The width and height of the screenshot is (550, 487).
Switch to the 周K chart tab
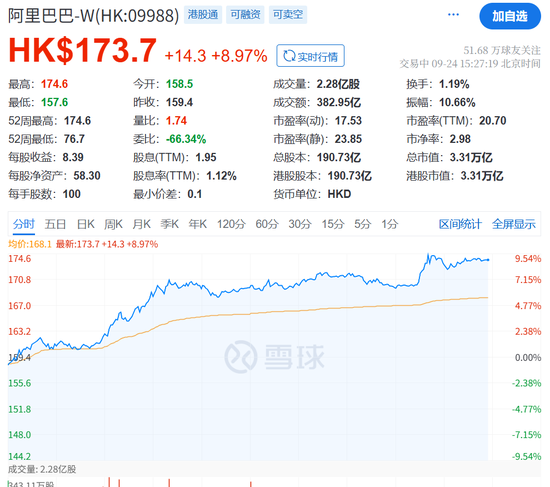click(113, 224)
